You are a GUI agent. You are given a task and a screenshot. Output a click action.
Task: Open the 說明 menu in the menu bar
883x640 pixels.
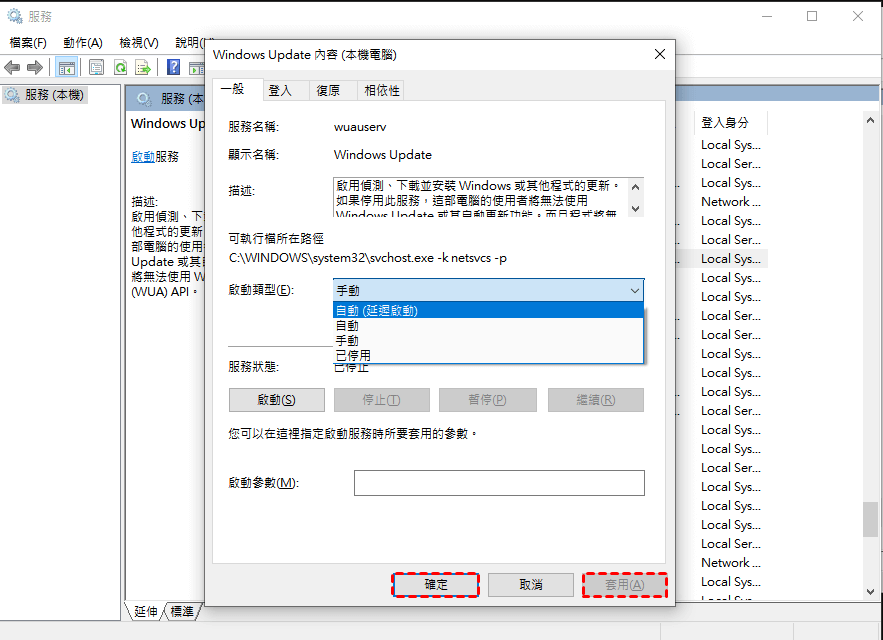[x=189, y=43]
